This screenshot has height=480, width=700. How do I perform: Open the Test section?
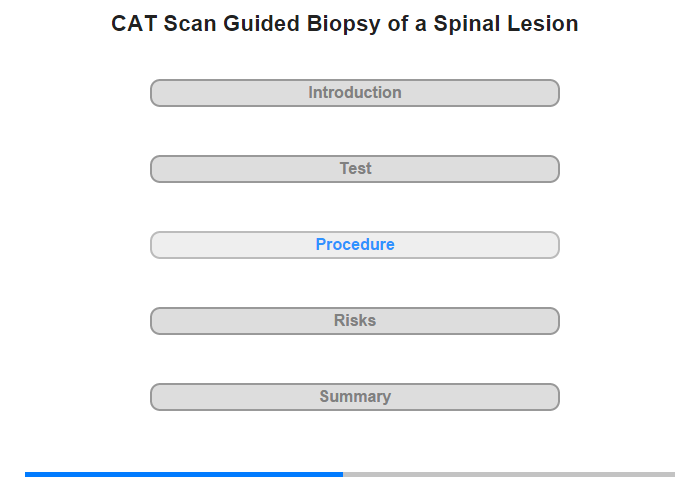pos(355,169)
